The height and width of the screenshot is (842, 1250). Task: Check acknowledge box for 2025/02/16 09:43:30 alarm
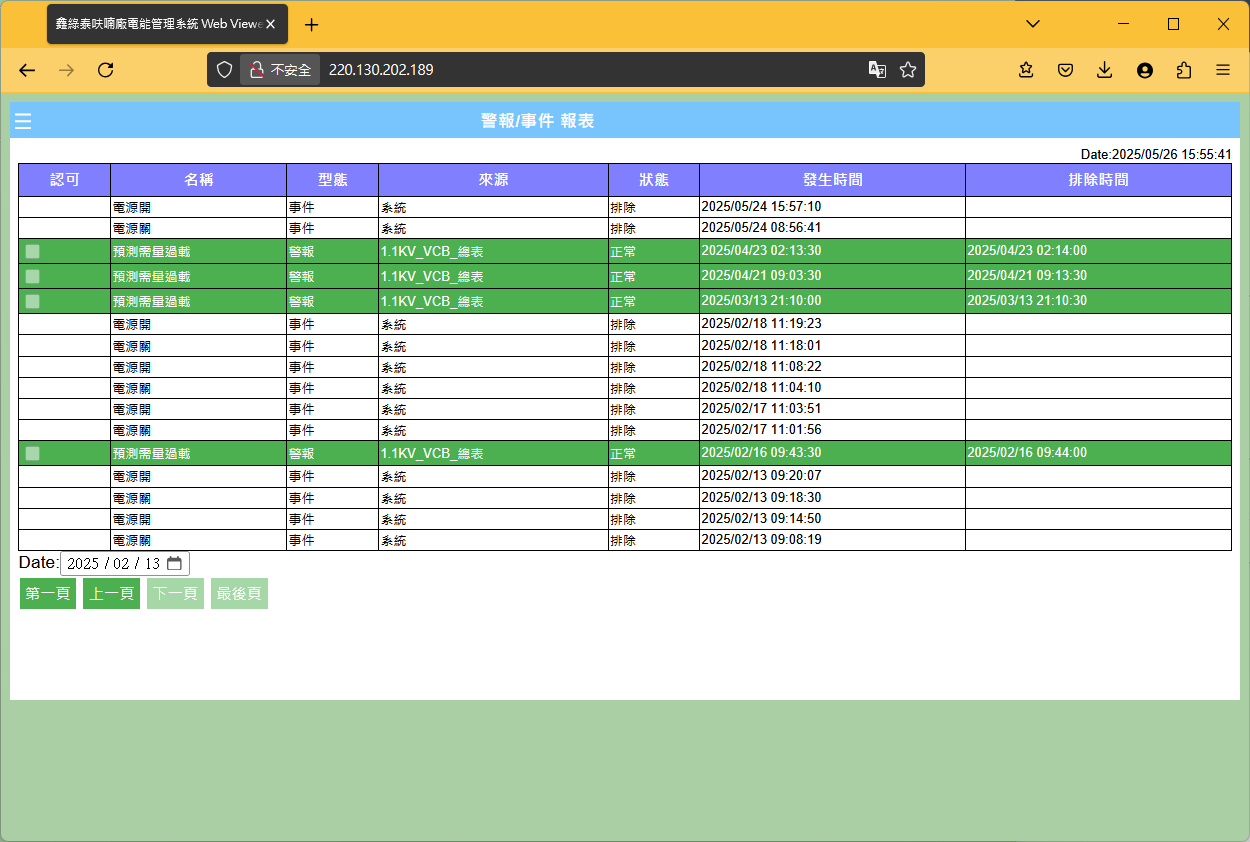pyautogui.click(x=33, y=453)
